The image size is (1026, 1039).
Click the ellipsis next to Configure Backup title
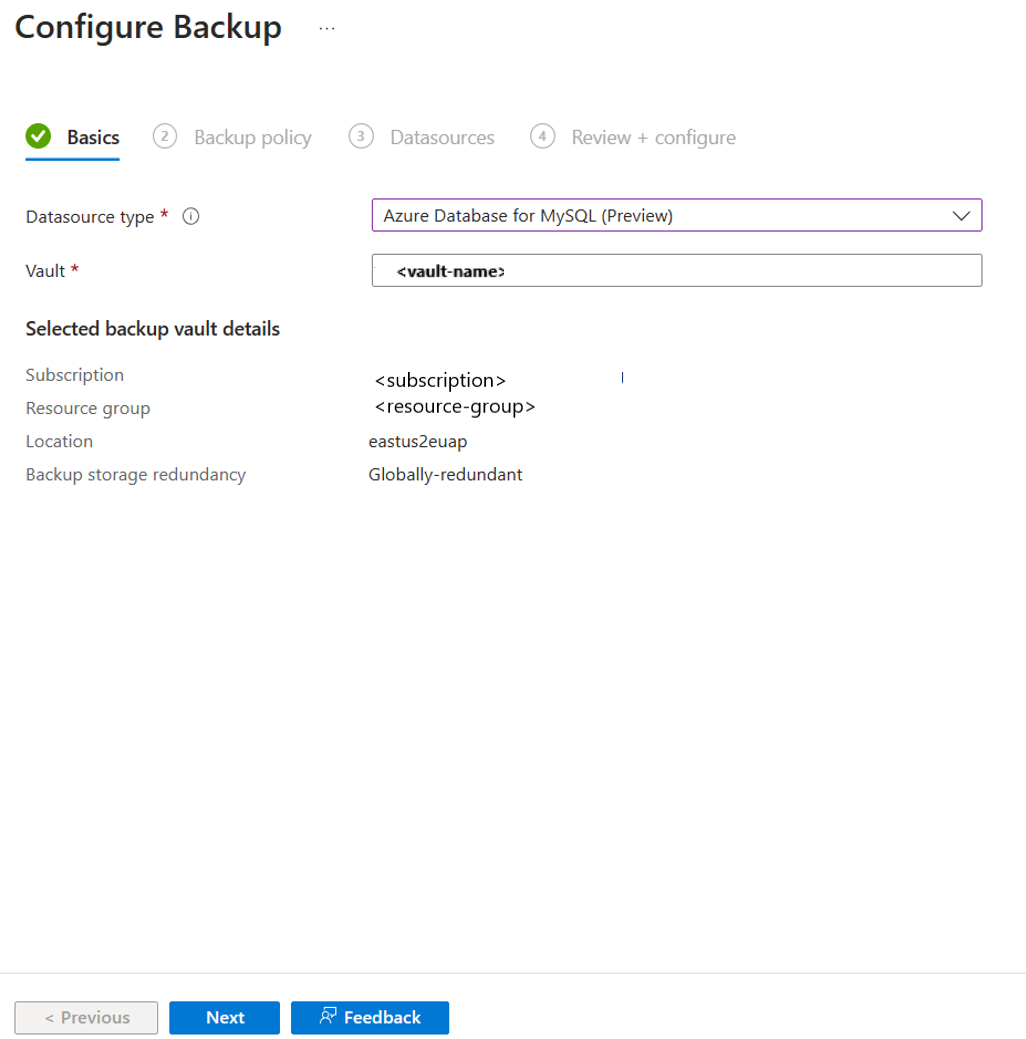pyautogui.click(x=327, y=28)
